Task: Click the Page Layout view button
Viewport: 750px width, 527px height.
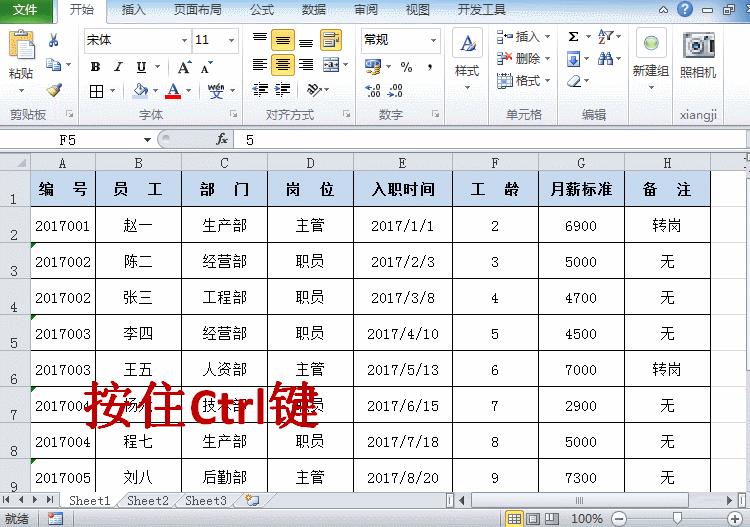Action: click(x=533, y=518)
